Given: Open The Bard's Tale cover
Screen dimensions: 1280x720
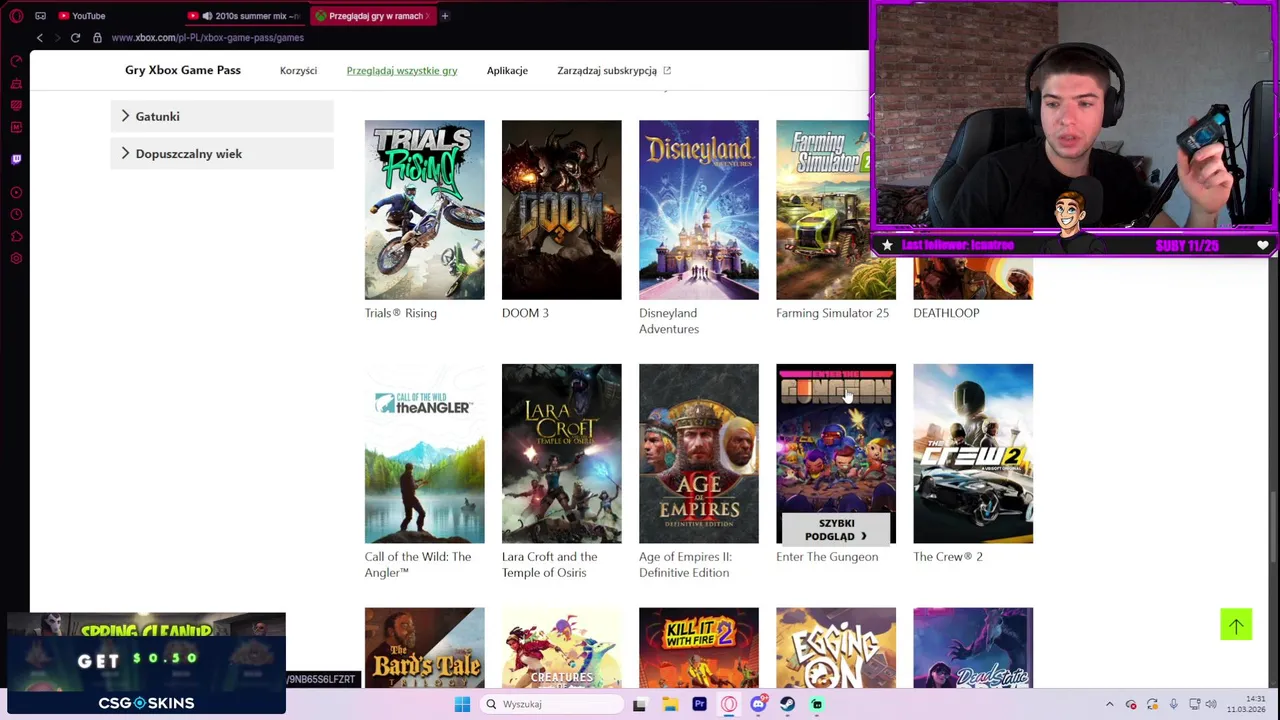Looking at the screenshot, I should coord(424,648).
